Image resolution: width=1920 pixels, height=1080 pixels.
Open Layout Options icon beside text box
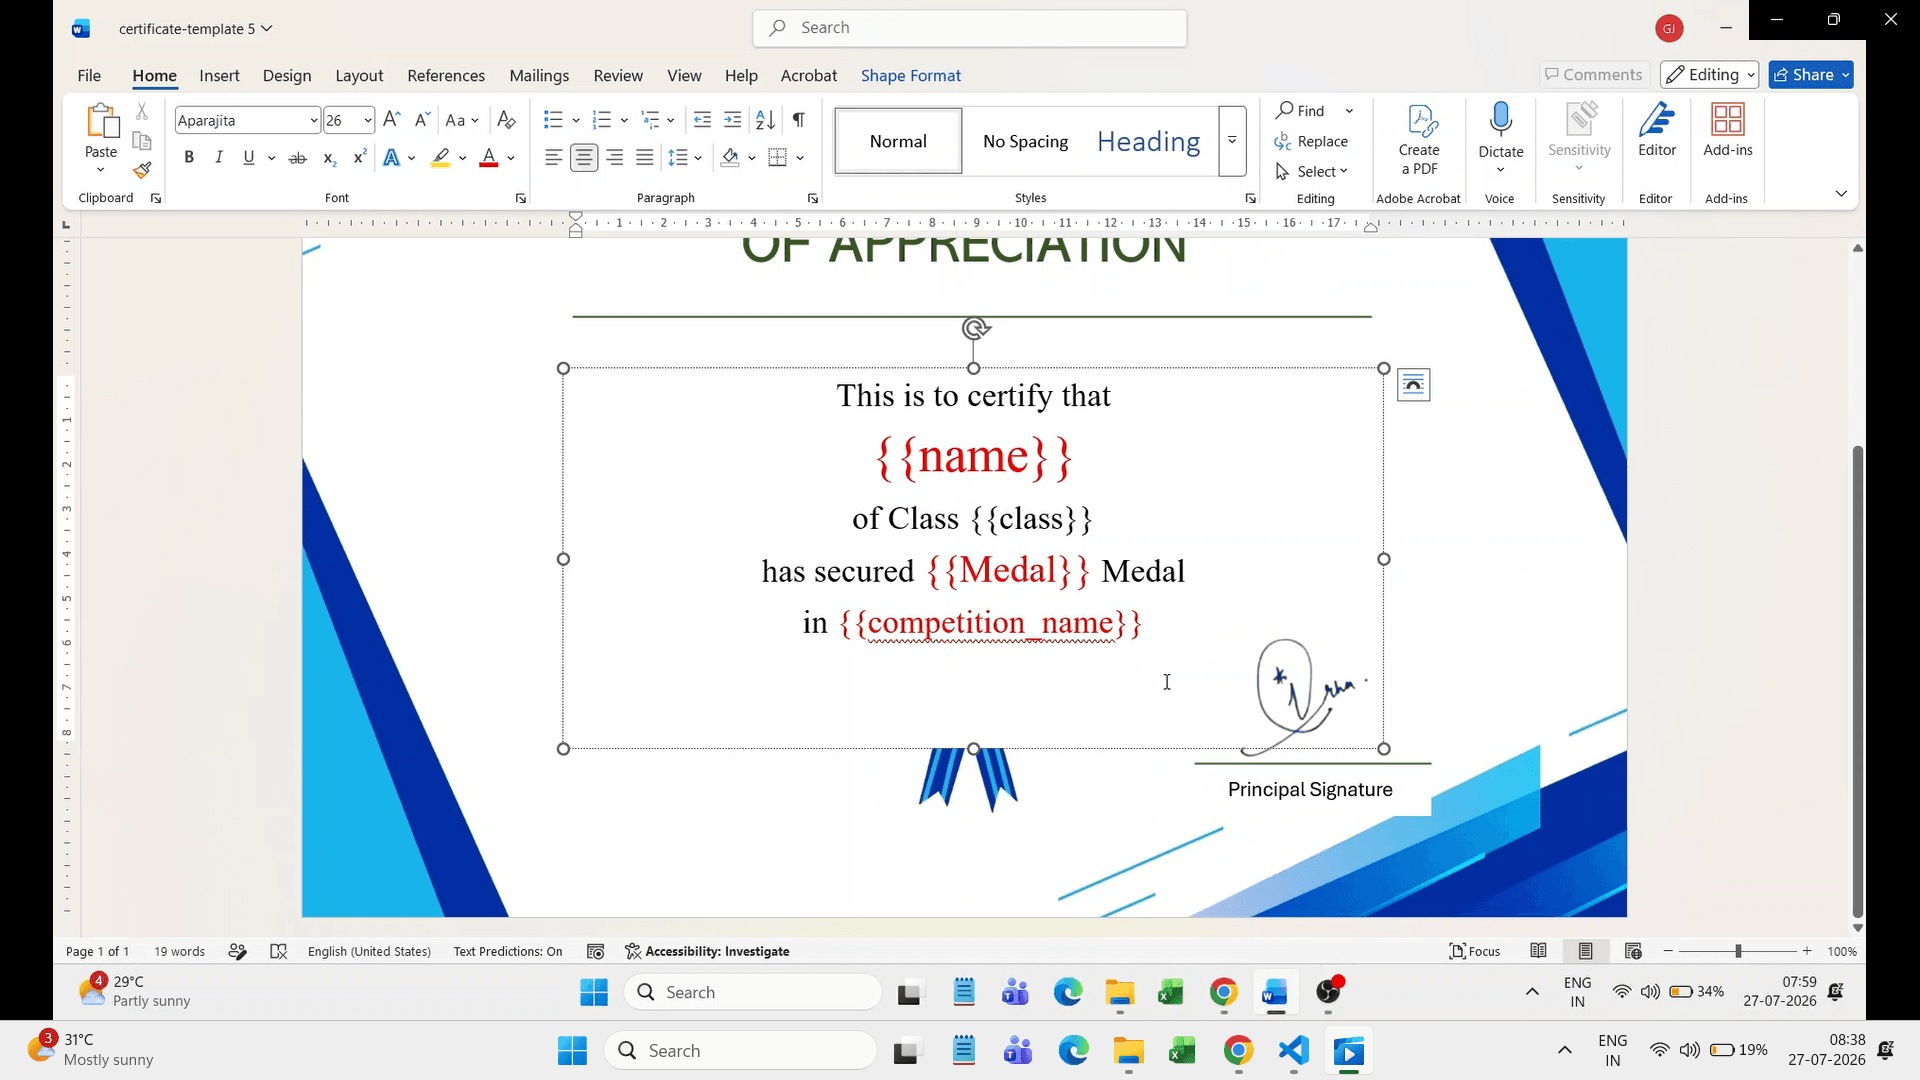pyautogui.click(x=1413, y=385)
